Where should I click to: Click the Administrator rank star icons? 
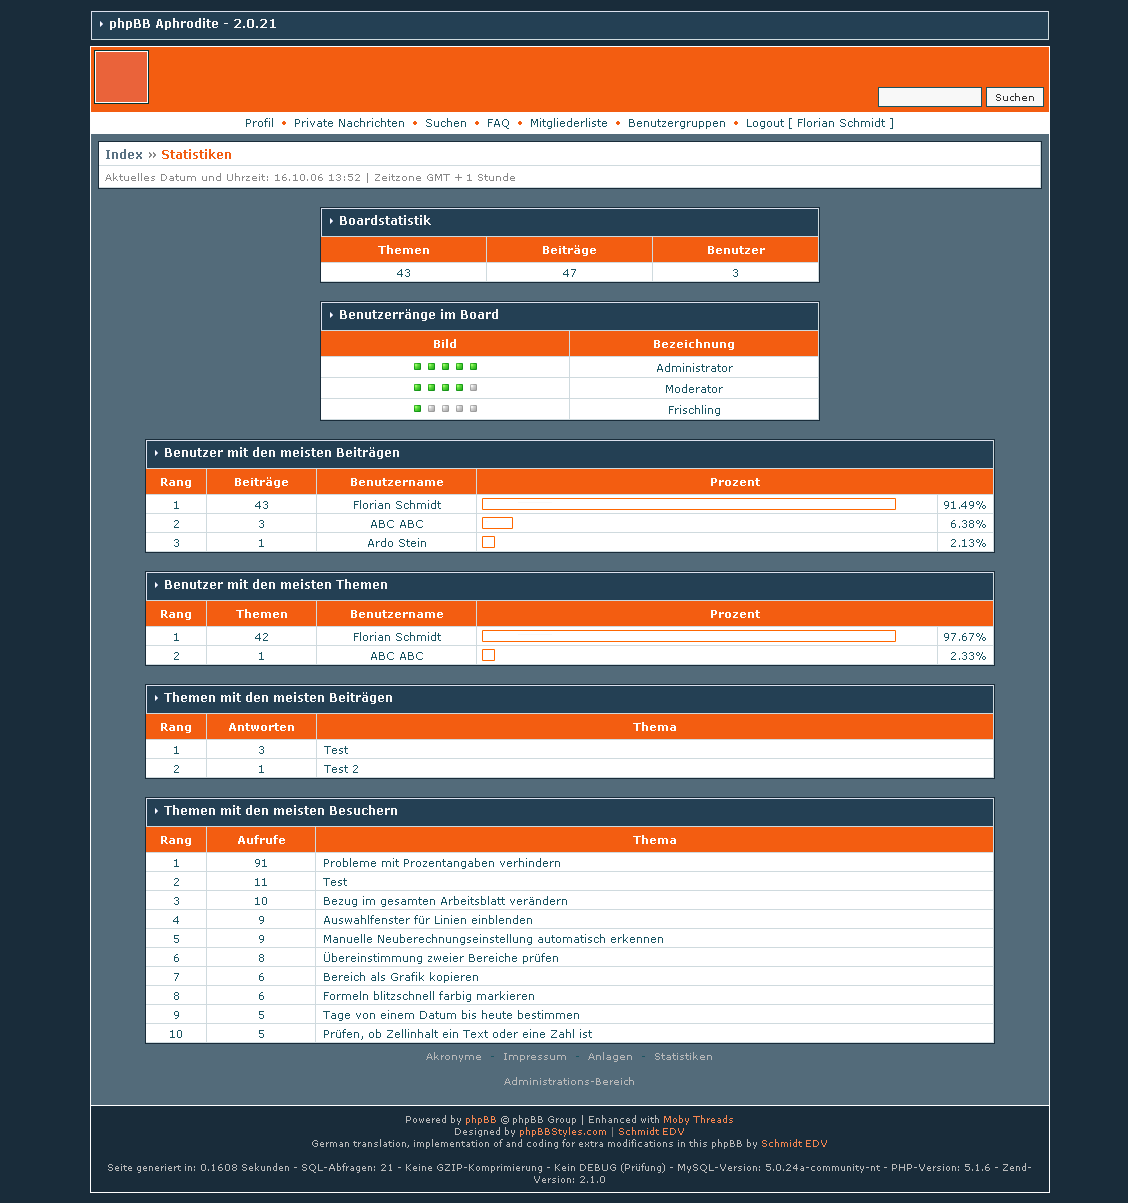coord(445,367)
